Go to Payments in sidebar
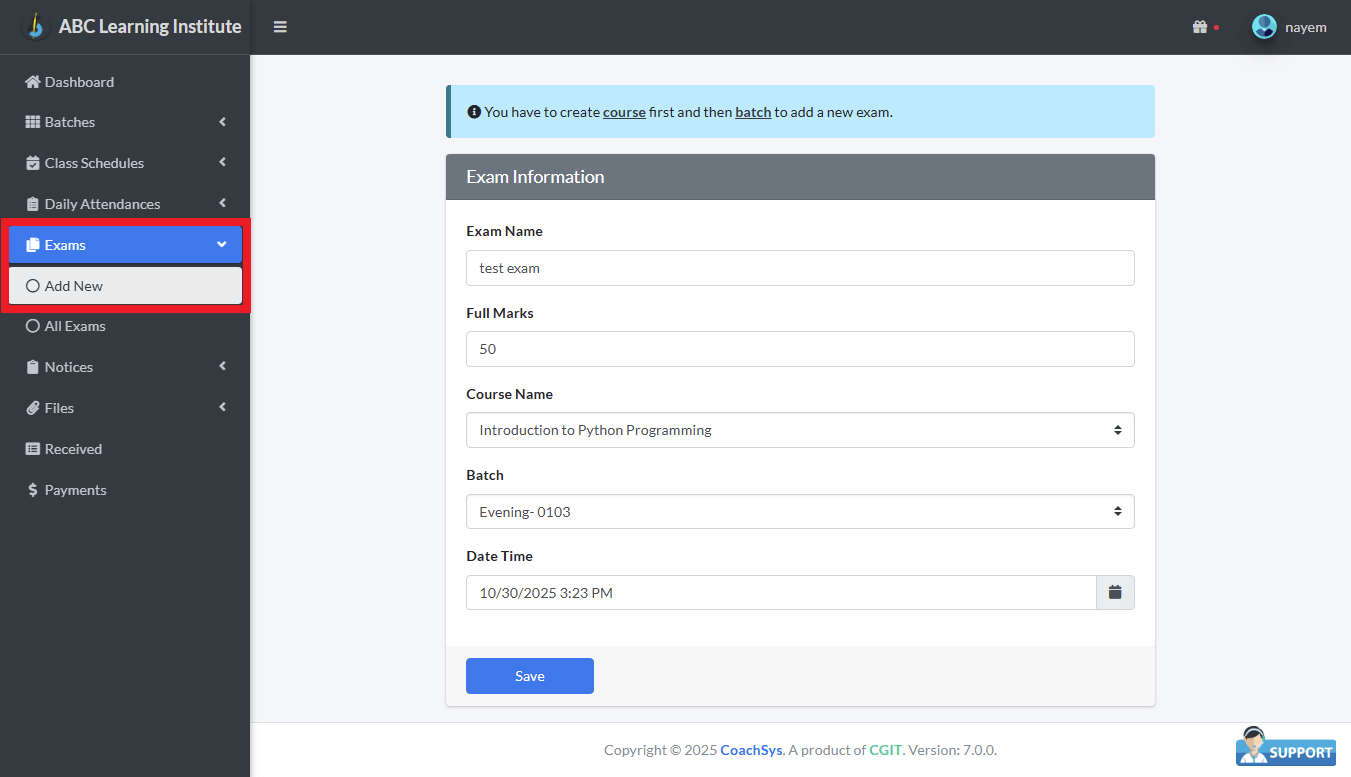This screenshot has width=1351, height=777. tap(75, 490)
